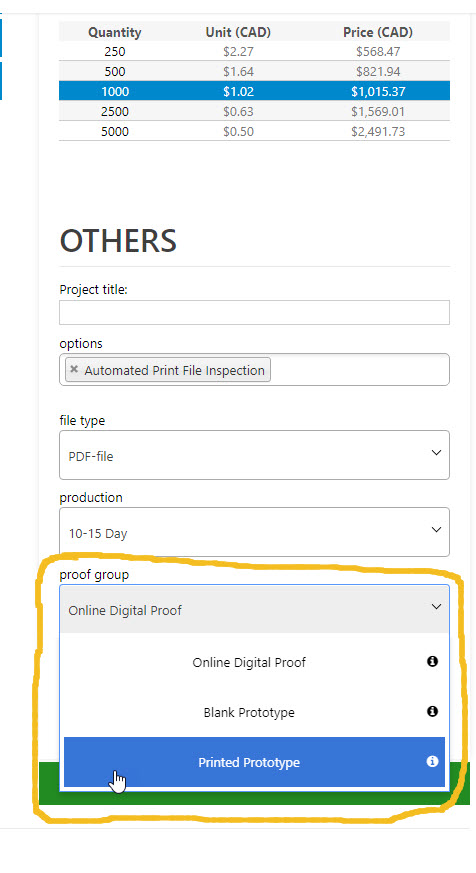This screenshot has height=873, width=476.
Task: Click empty area of options tag field
Action: [359, 370]
